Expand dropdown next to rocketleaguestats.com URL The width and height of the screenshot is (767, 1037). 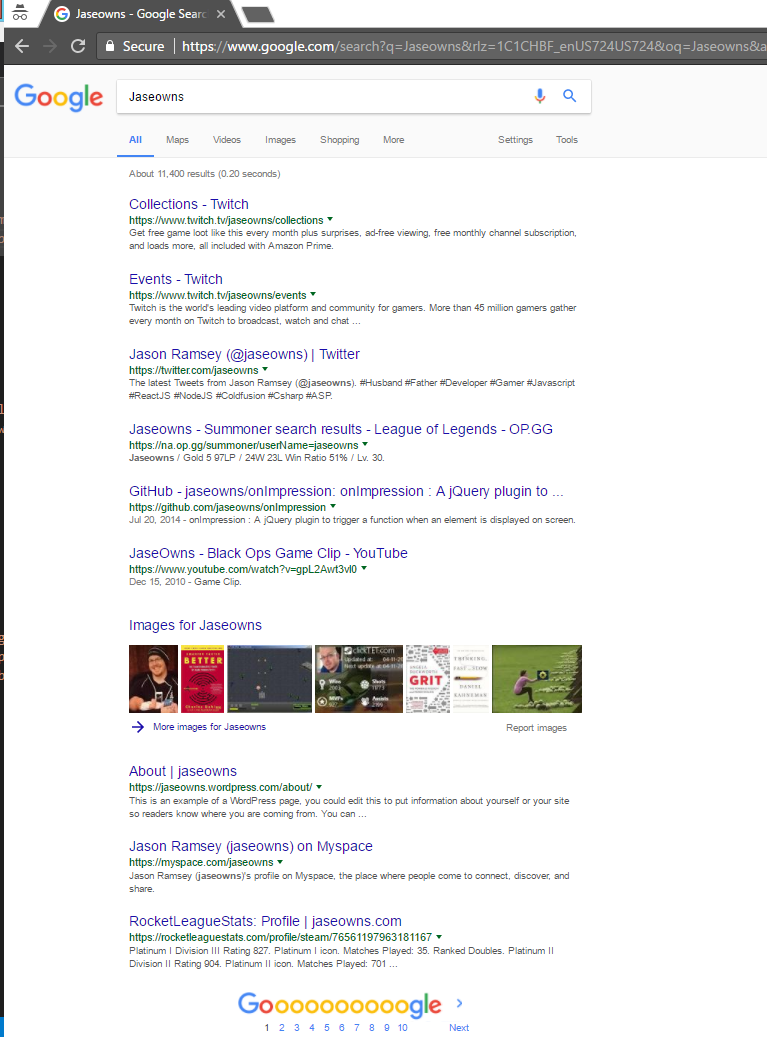coord(439,936)
